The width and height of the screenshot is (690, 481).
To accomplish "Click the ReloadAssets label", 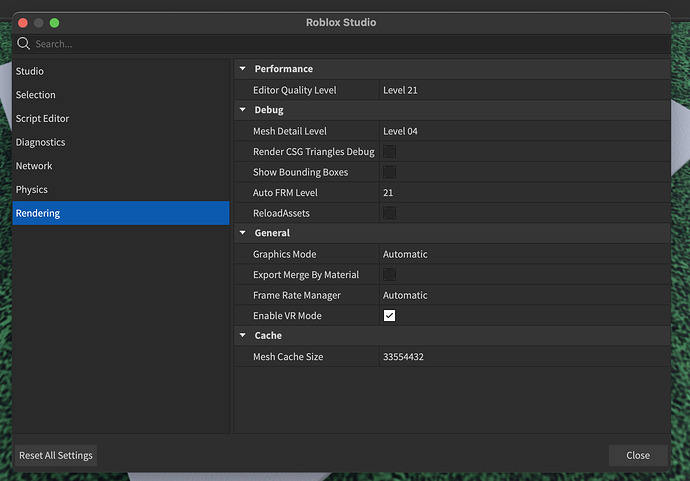I will pyautogui.click(x=281, y=213).
